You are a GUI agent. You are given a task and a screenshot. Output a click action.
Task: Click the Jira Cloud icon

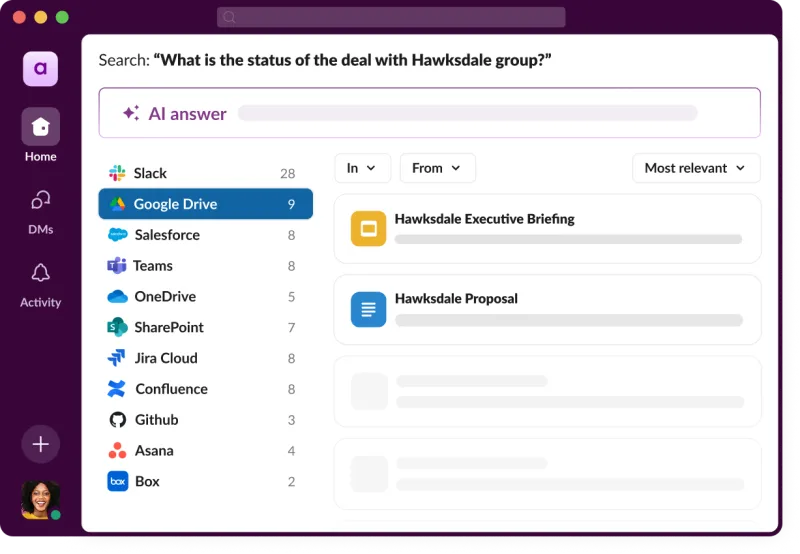pyautogui.click(x=116, y=358)
